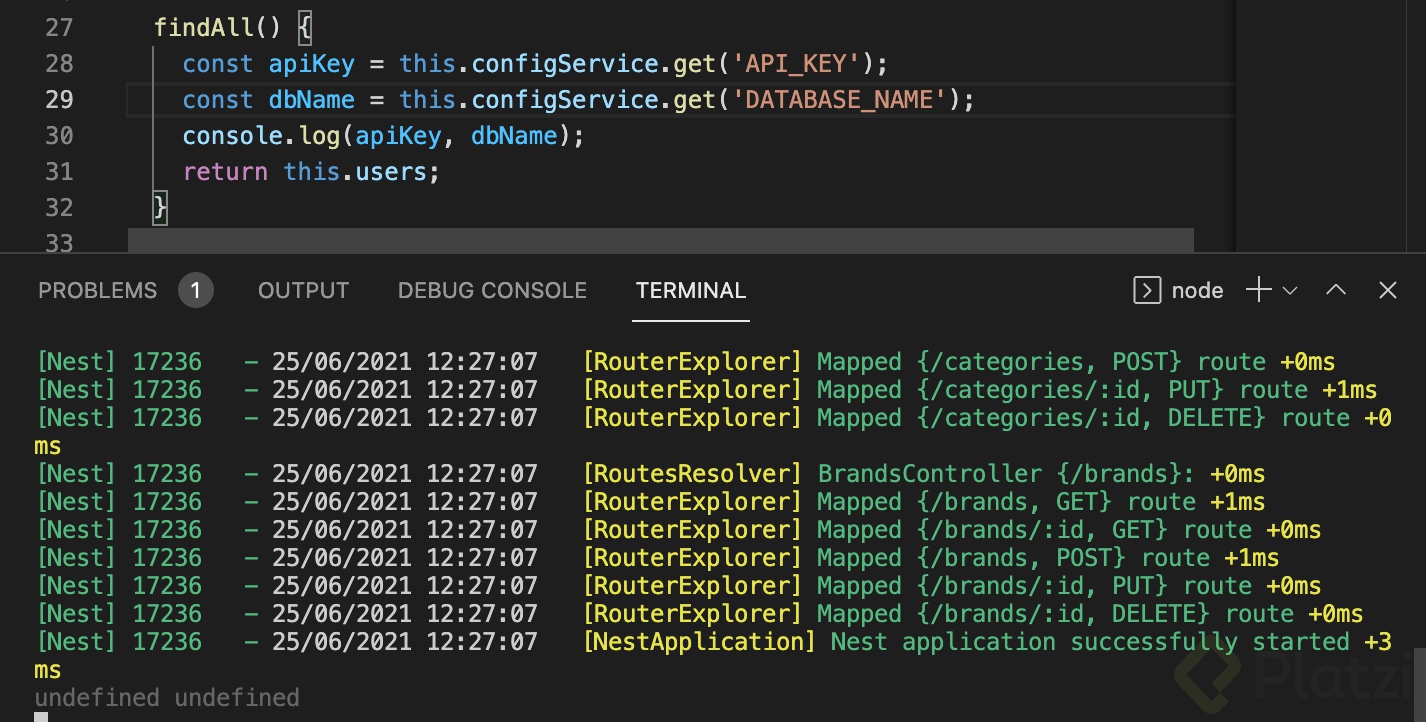Click the editor's horizontal scrollbar
The height and width of the screenshot is (722, 1426).
coord(660,241)
